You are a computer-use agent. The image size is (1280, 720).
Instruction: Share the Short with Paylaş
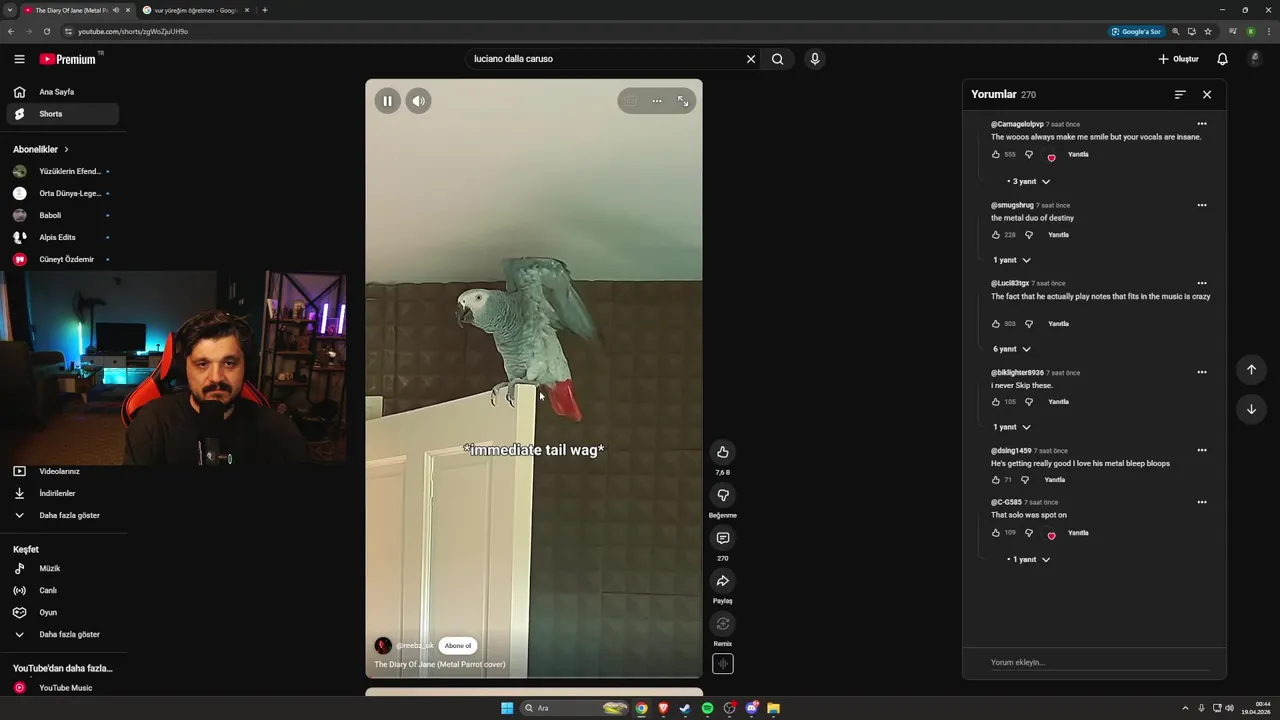pos(723,581)
